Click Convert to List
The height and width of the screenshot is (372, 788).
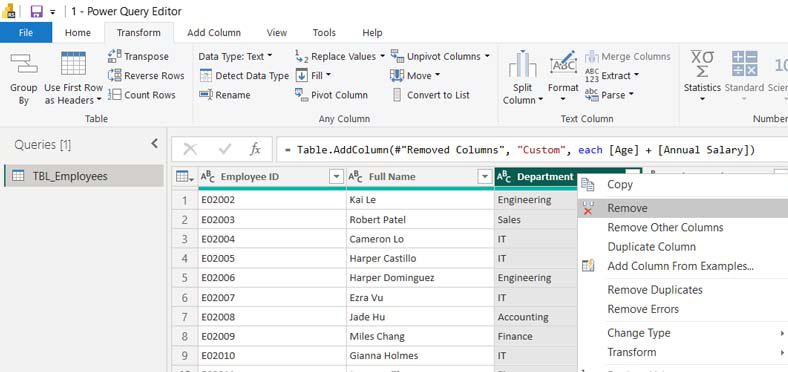click(x=430, y=95)
